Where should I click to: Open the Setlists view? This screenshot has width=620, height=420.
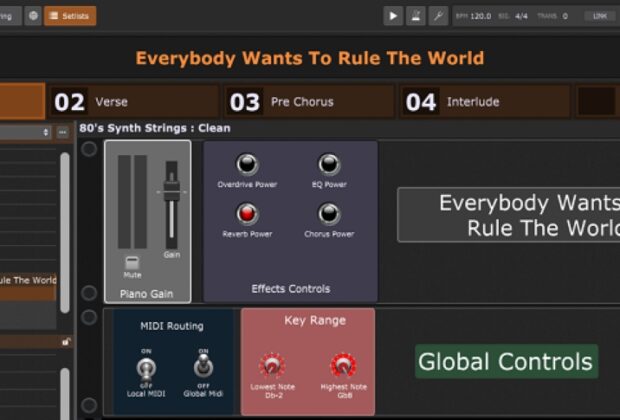70,16
